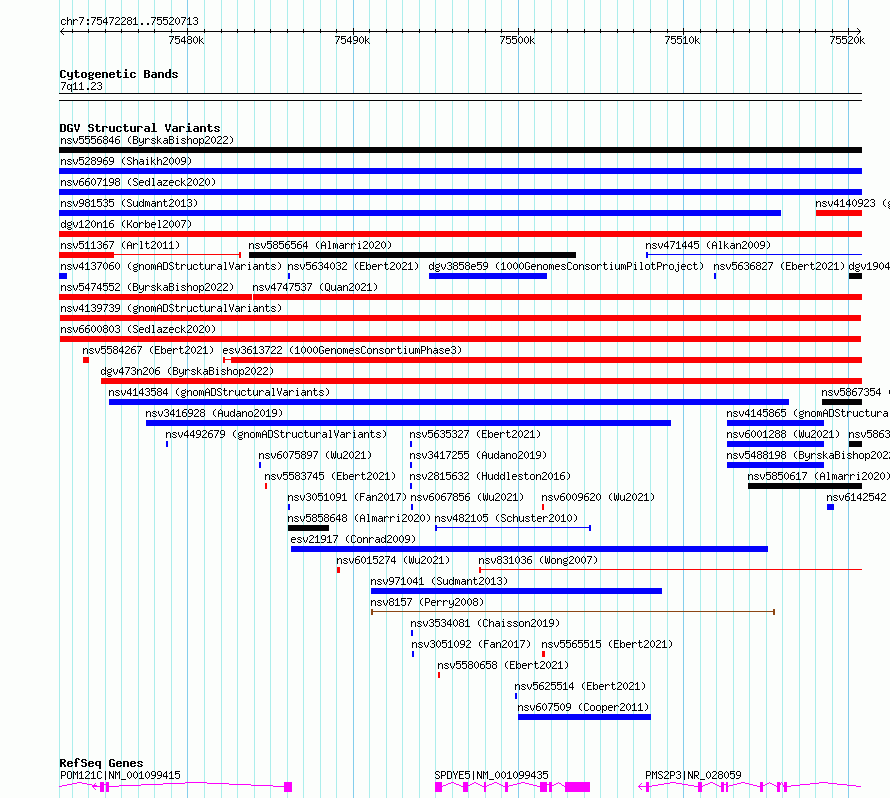
Task: Click nsv4139739 (gnomADStructuralVariants) label
Action: (171, 308)
